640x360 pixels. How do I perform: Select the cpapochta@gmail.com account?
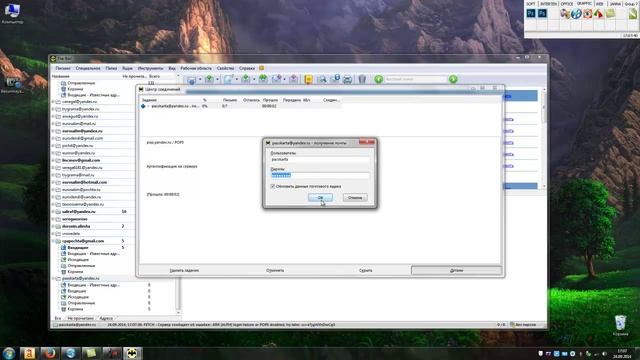click(x=83, y=241)
